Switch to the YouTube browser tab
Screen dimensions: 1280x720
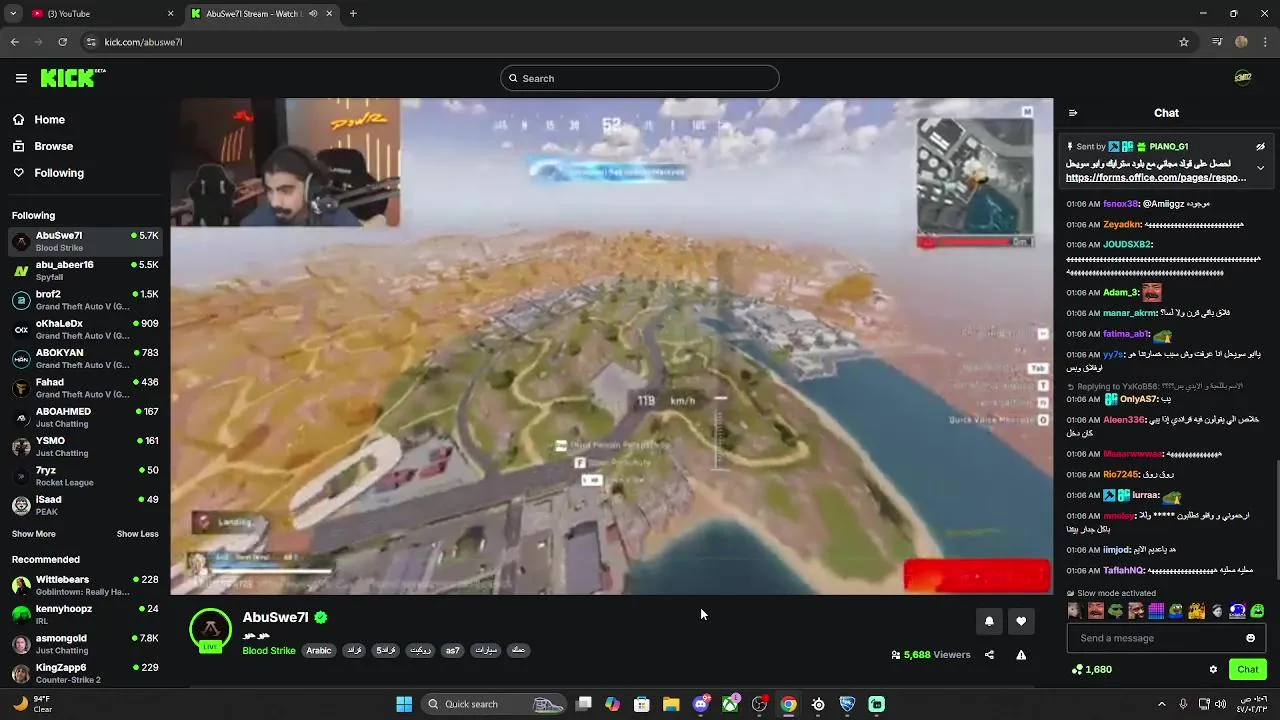(101, 14)
